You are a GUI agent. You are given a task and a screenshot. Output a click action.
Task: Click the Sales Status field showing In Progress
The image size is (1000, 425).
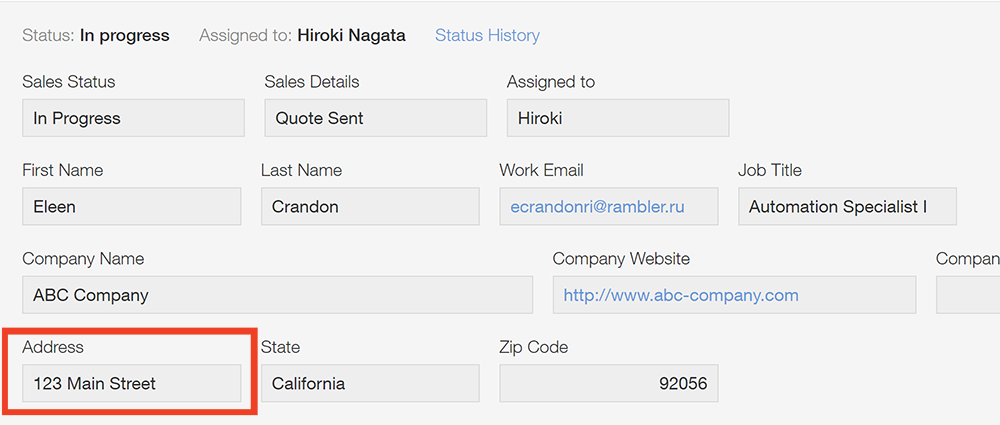pos(133,118)
